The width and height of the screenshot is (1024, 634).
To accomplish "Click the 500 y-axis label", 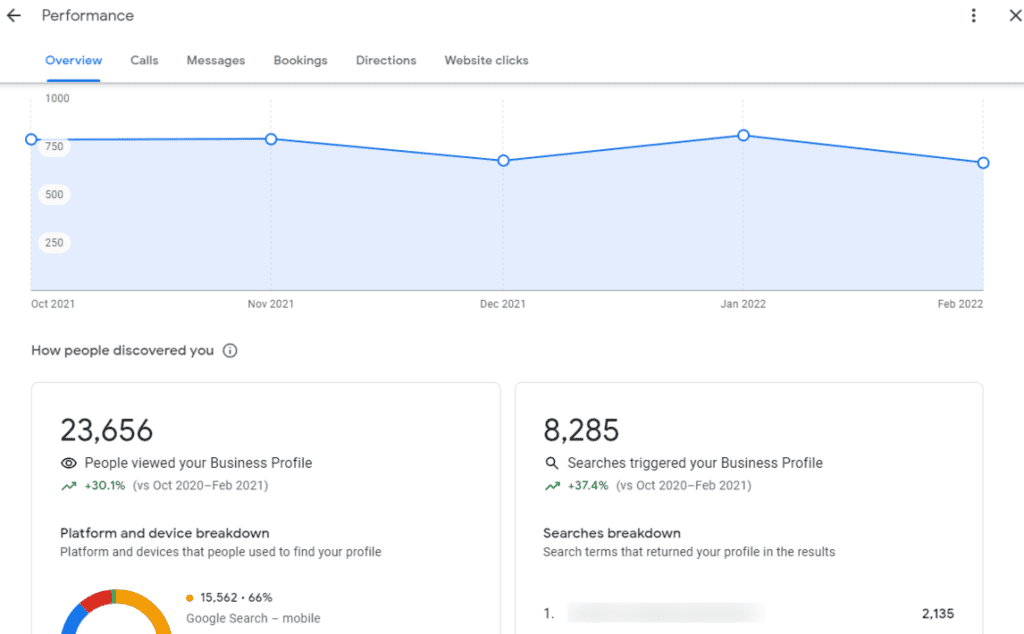I will pyautogui.click(x=54, y=195).
